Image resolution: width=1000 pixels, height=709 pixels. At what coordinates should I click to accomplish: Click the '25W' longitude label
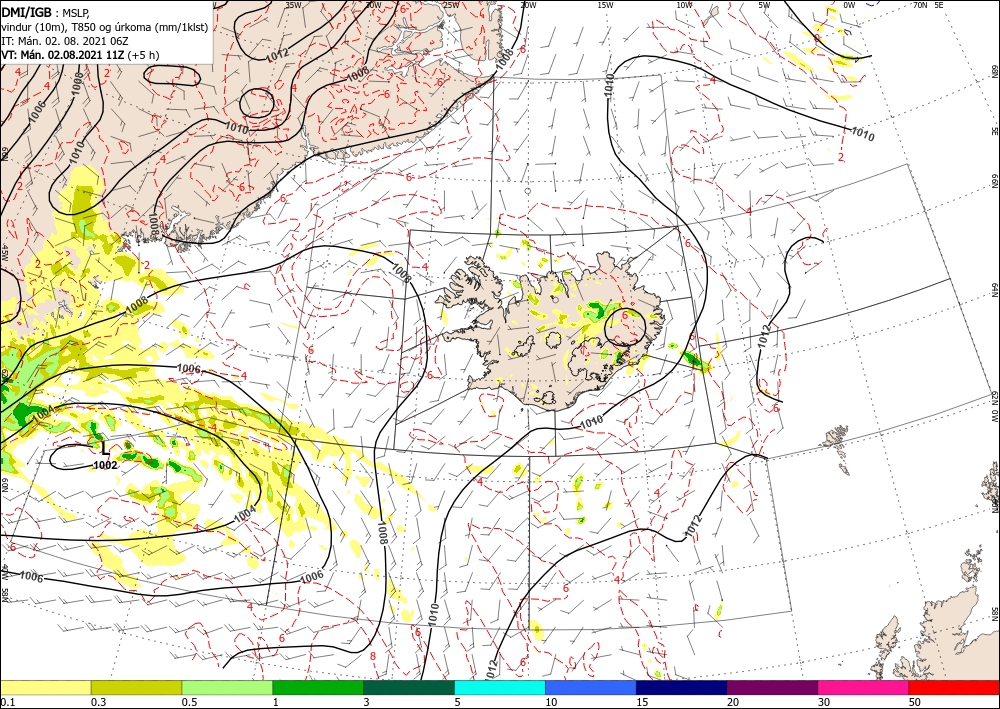pos(451,5)
